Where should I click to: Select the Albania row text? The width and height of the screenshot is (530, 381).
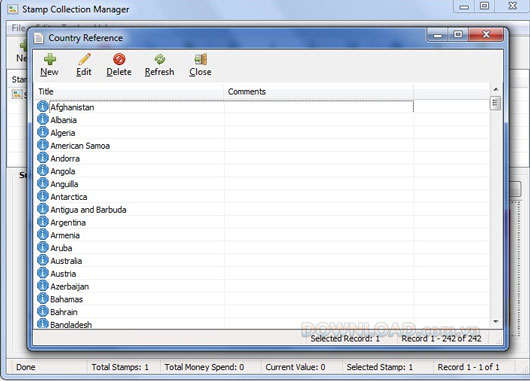tap(64, 120)
